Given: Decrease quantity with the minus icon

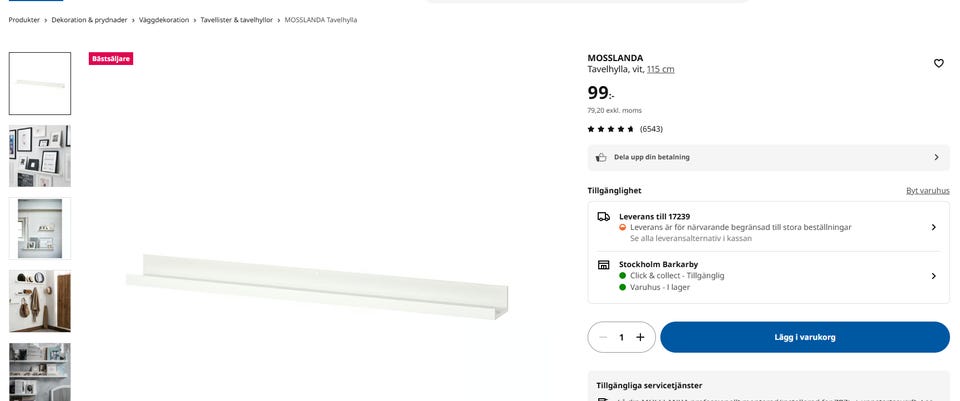Looking at the screenshot, I should tap(603, 337).
